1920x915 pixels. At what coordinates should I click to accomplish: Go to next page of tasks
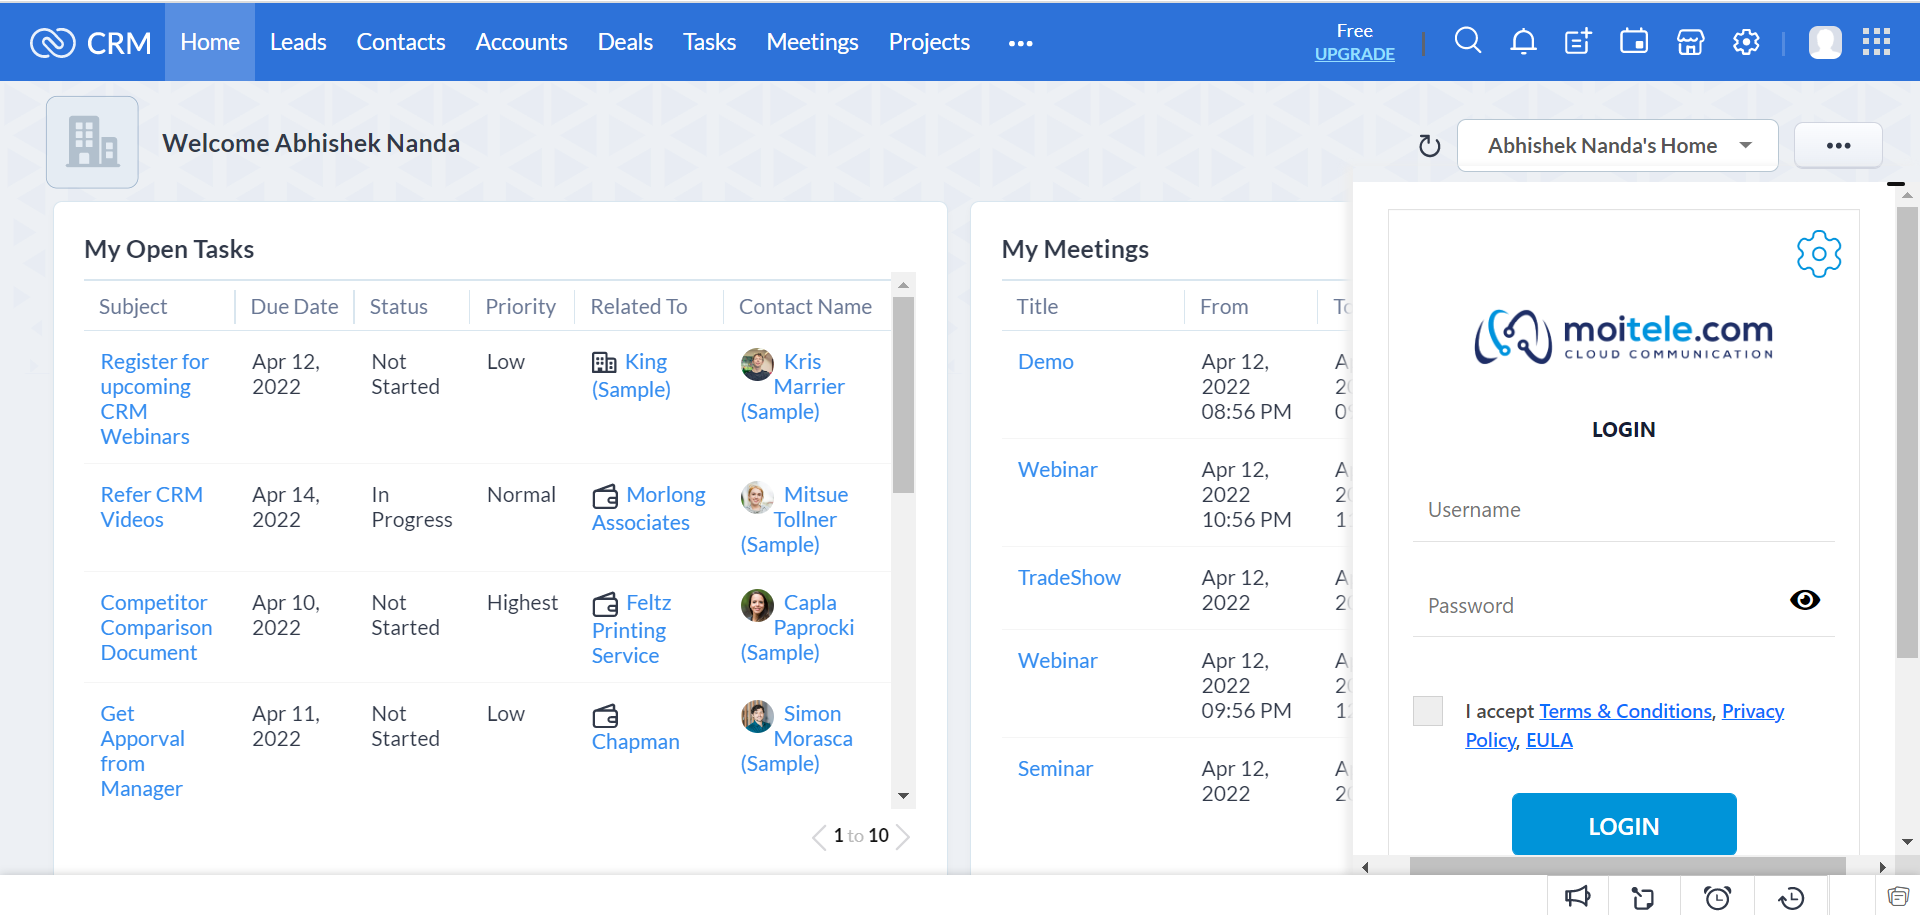[x=903, y=836]
